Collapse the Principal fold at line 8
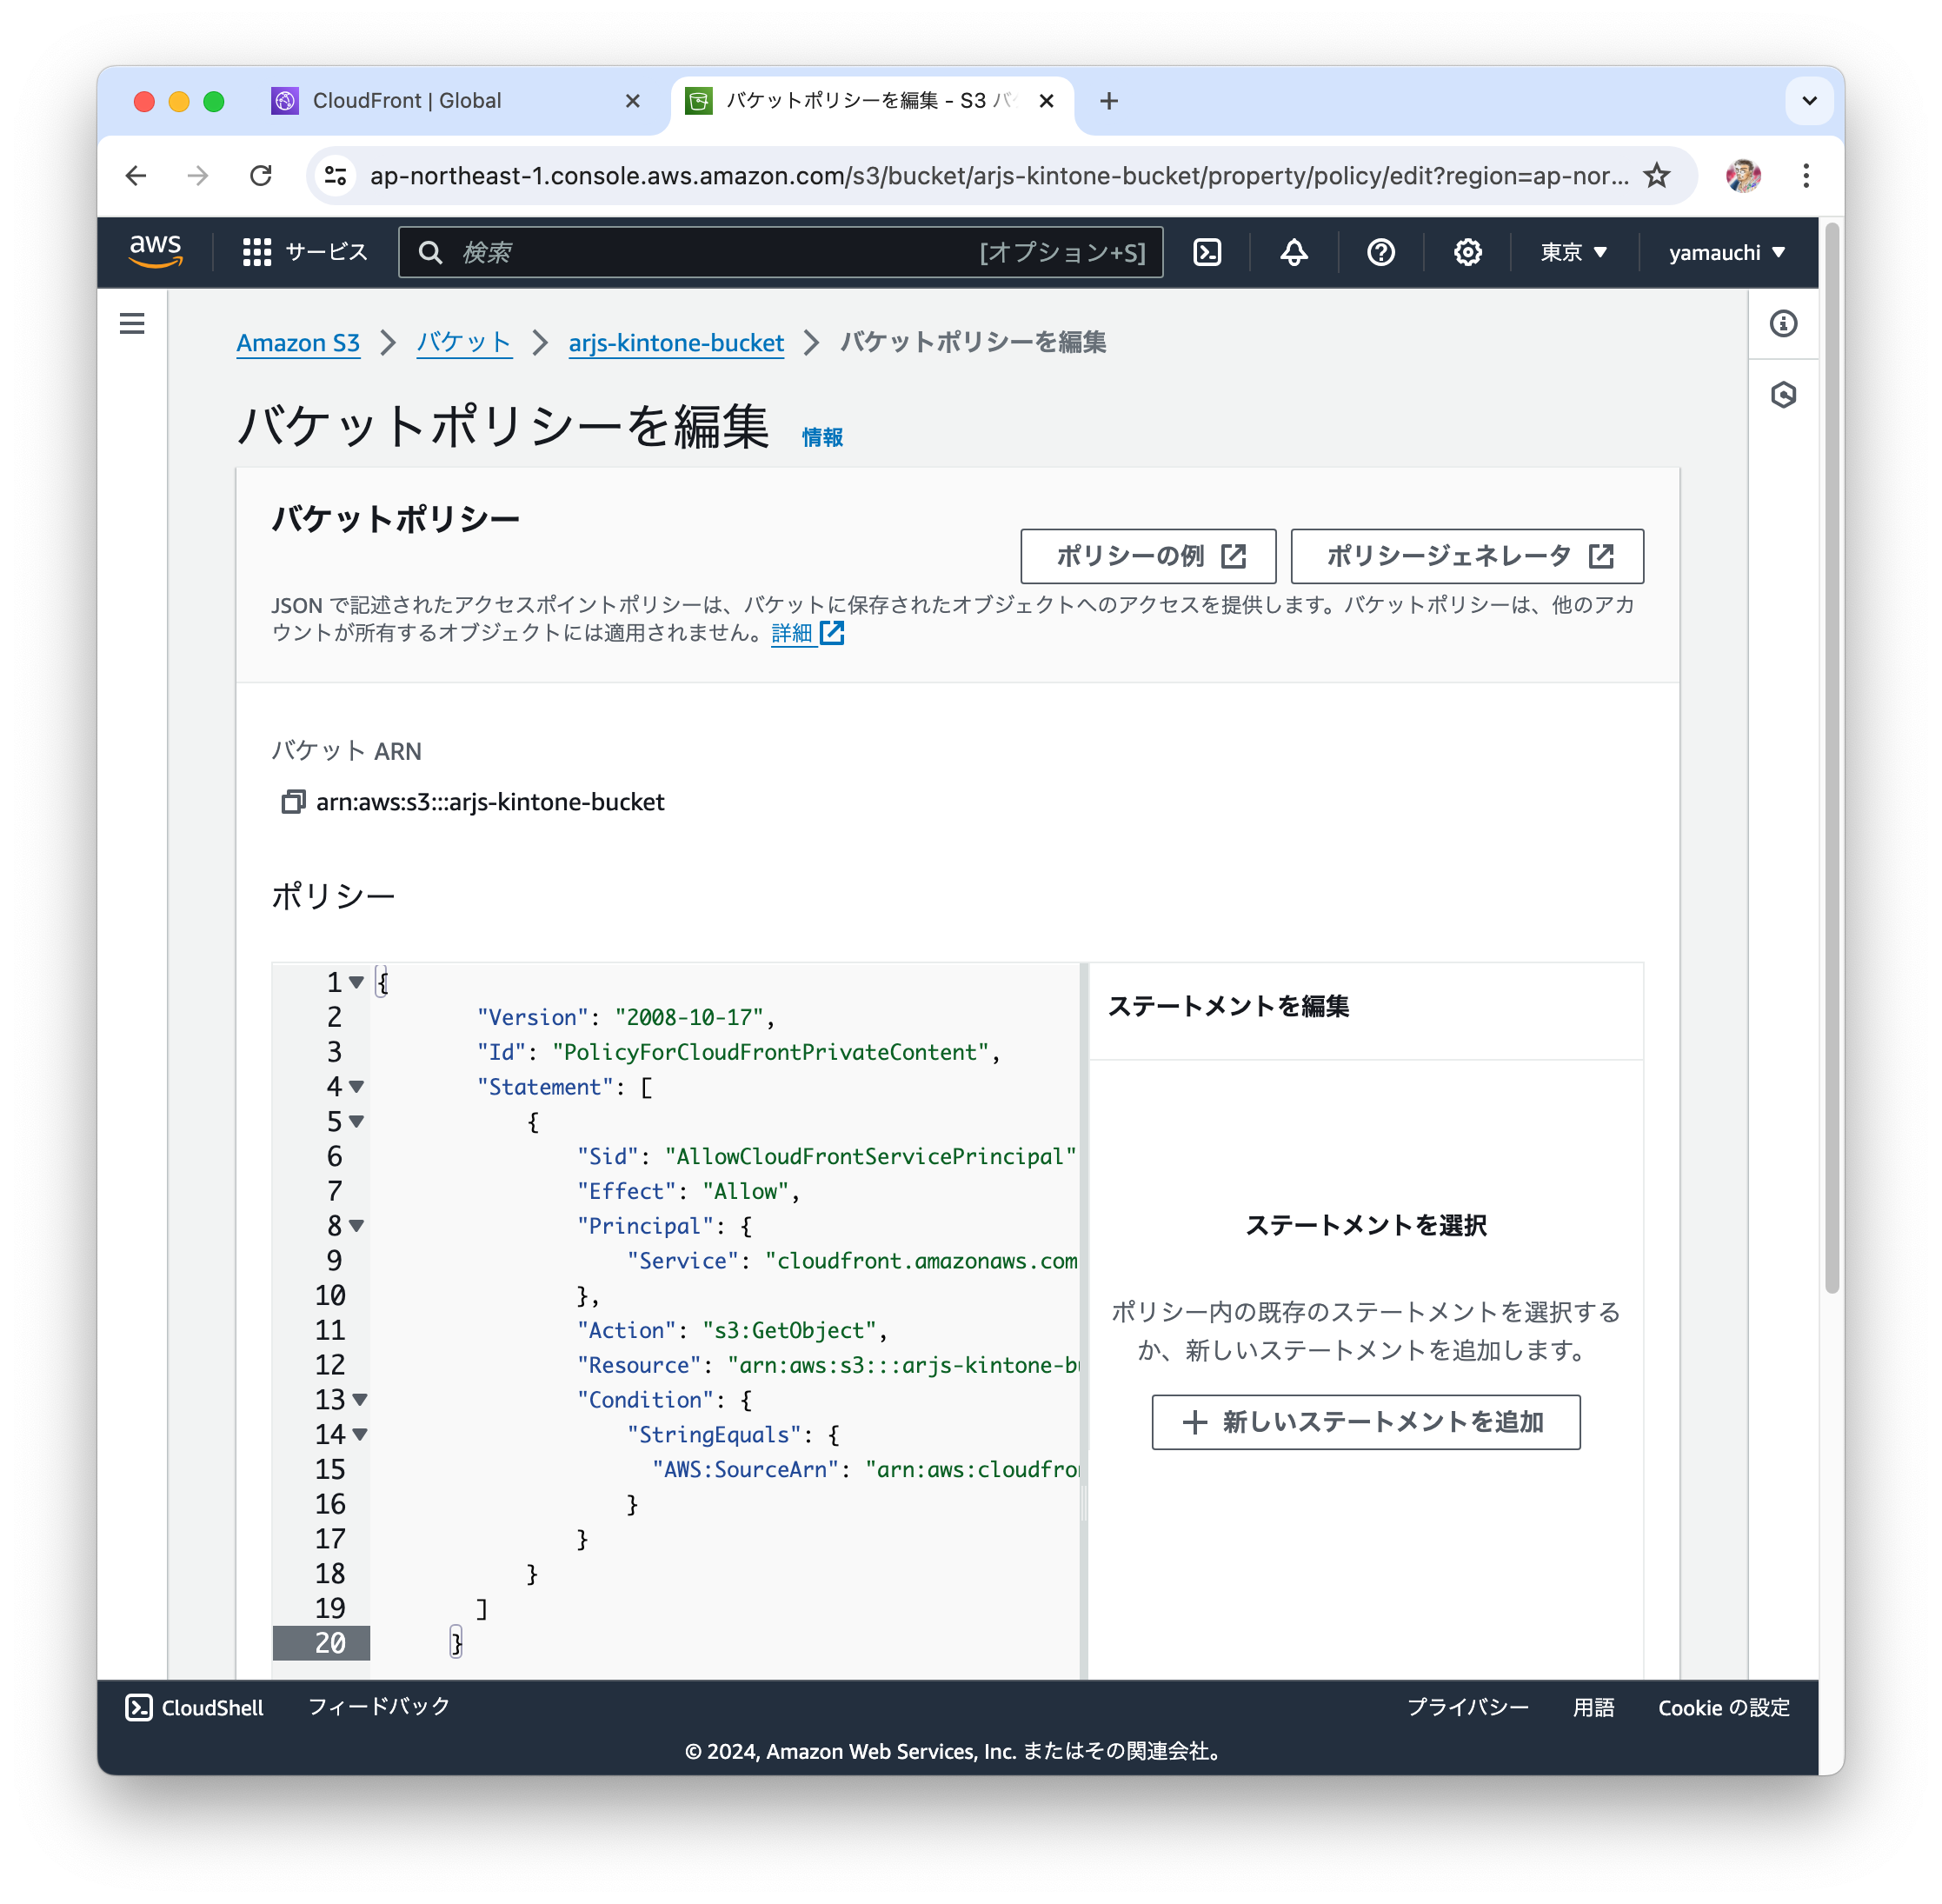1942x1904 pixels. pos(356,1225)
